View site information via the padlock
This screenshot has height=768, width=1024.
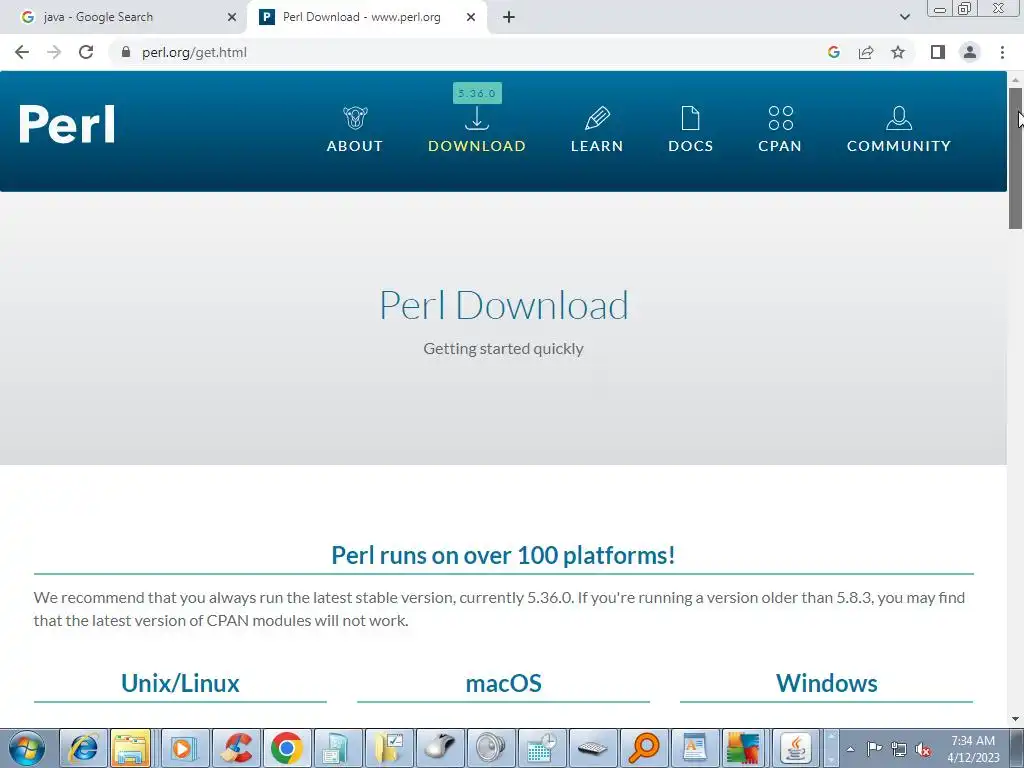(x=125, y=52)
